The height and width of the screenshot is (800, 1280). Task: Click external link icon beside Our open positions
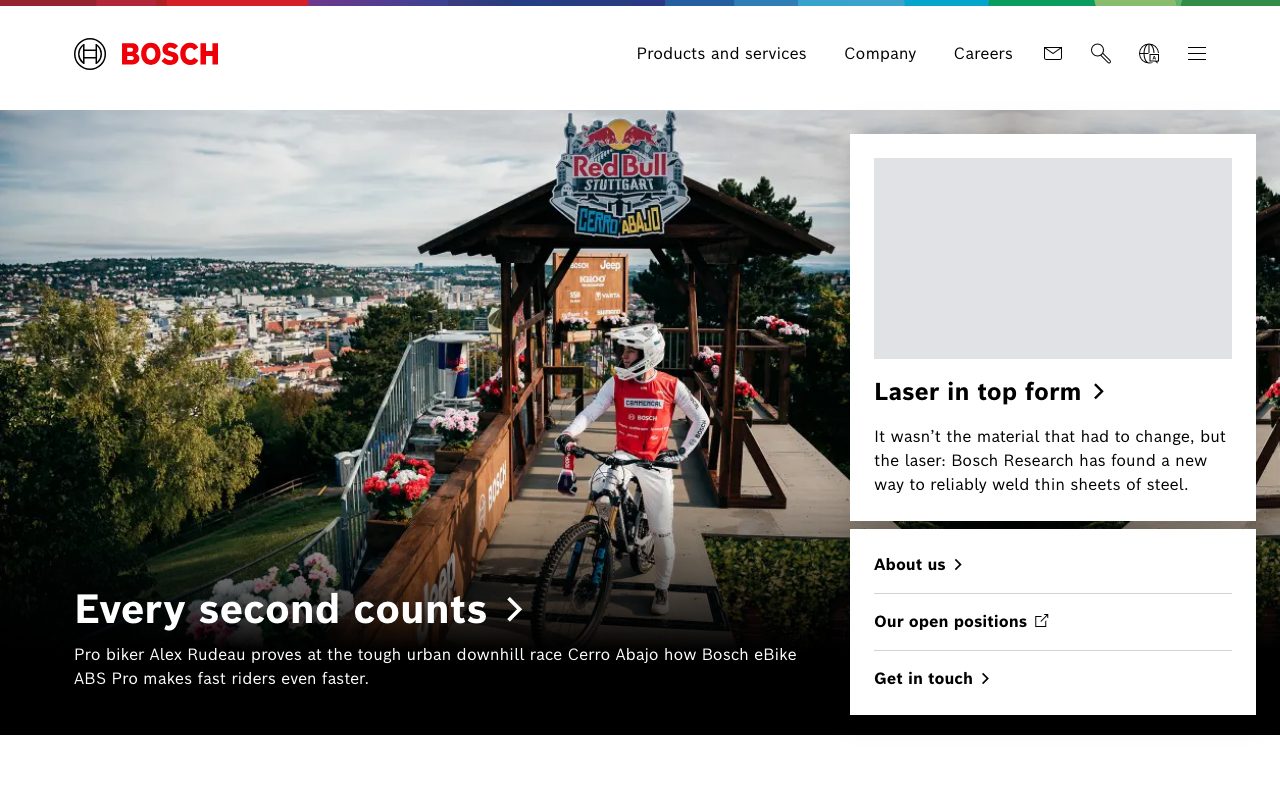pyautogui.click(x=1042, y=621)
